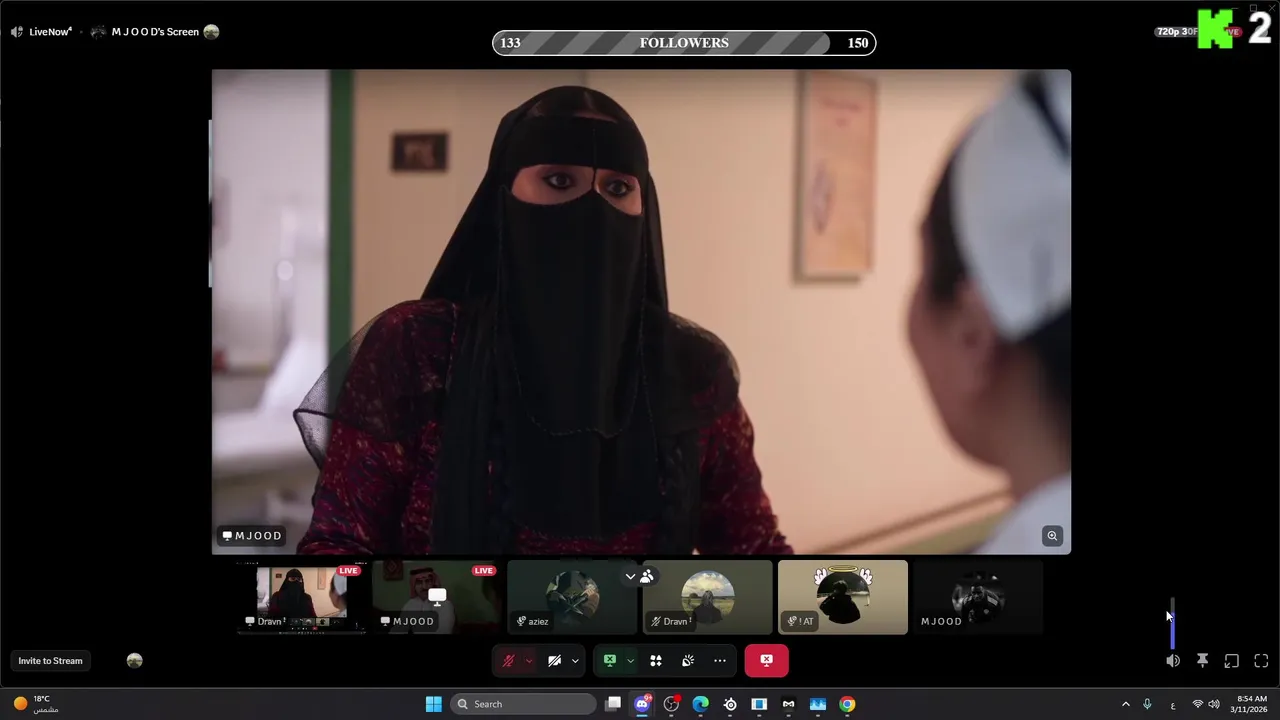The width and height of the screenshot is (1280, 720).
Task: Click Invite to Stream button
Action: [50, 661]
